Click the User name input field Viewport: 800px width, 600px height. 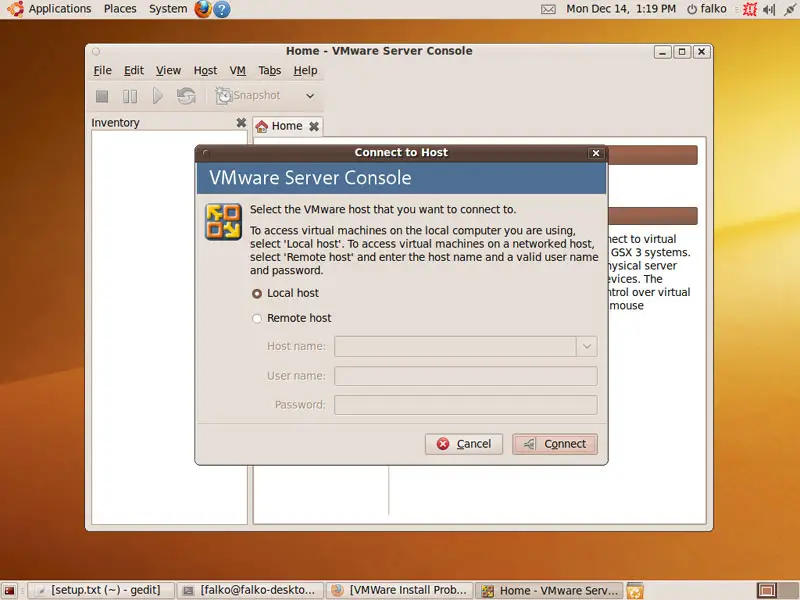465,376
